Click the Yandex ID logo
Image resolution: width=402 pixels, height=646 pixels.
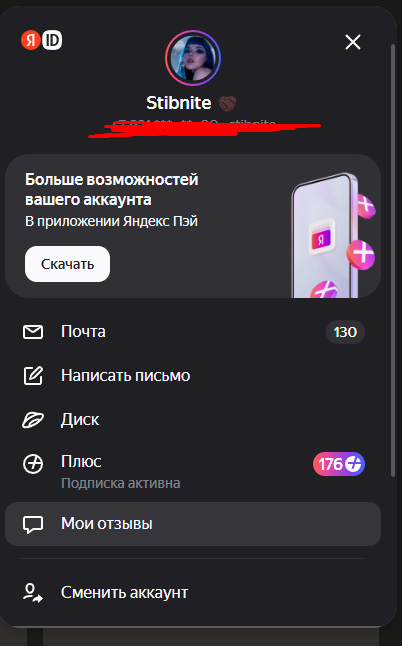tap(41, 40)
